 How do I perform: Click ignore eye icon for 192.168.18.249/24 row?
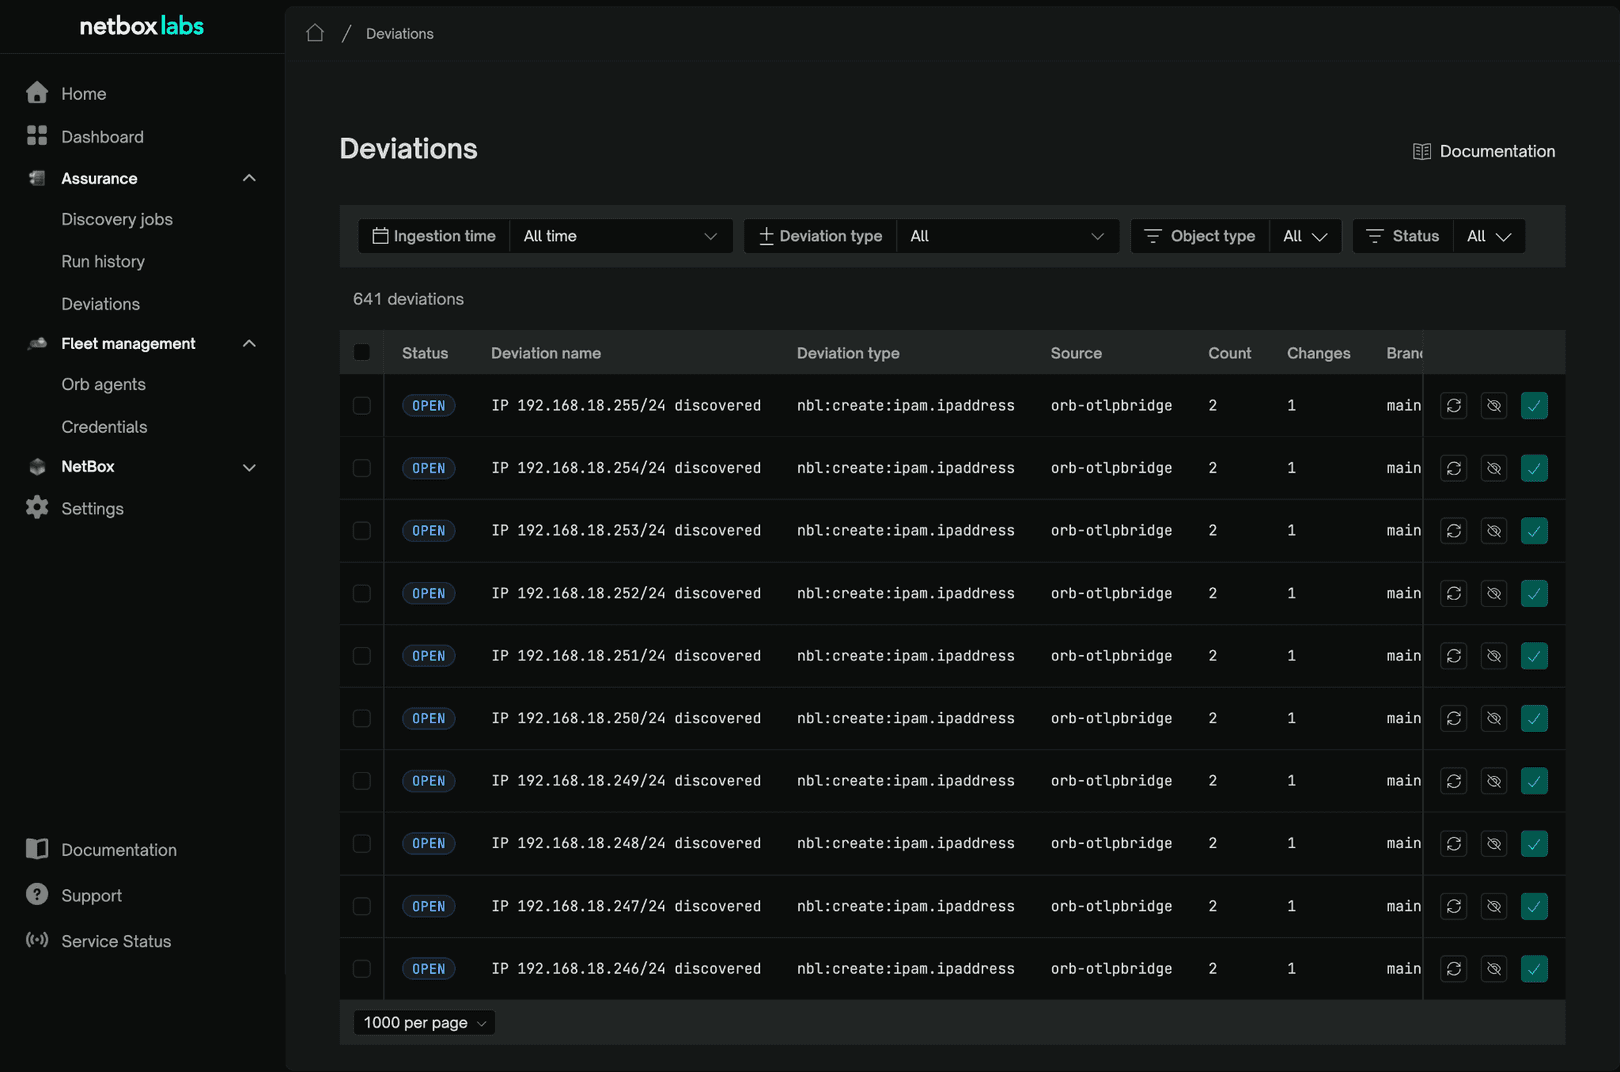1494,781
